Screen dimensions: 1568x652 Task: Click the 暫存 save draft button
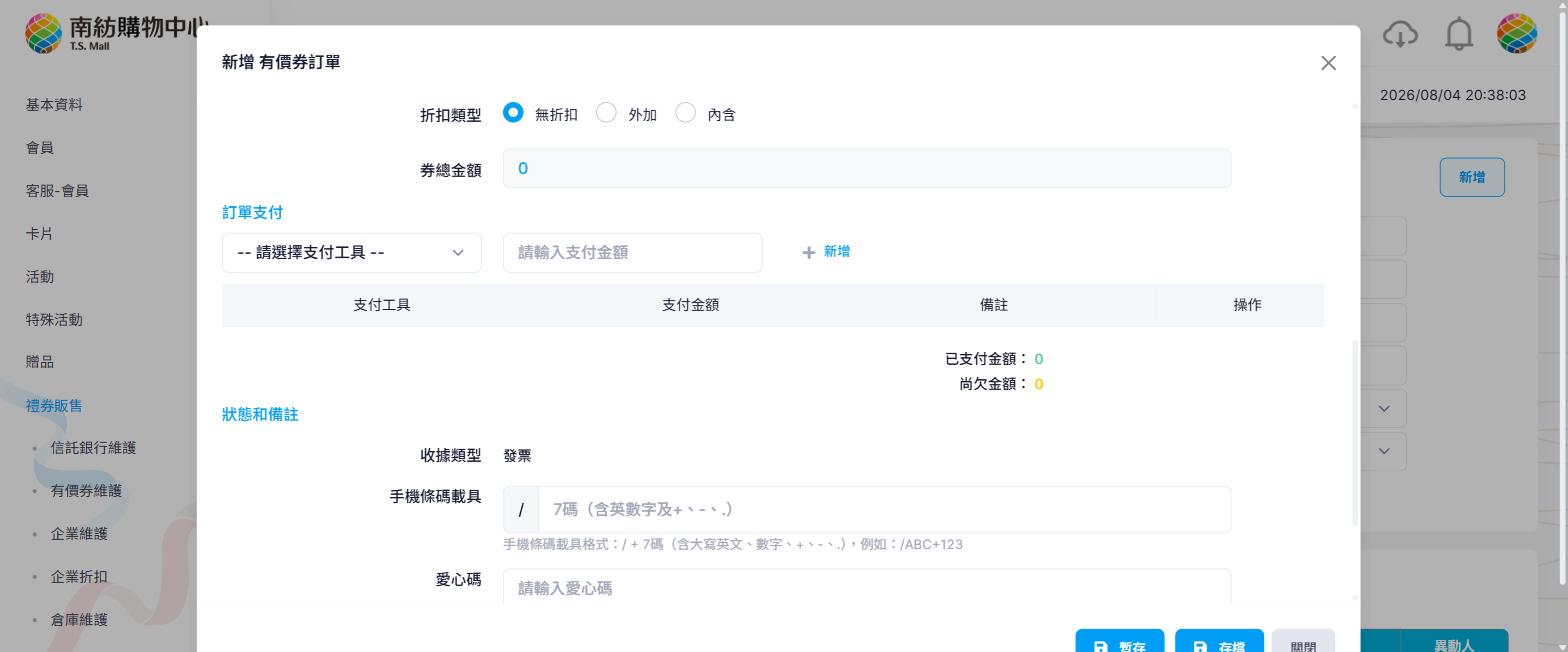tap(1120, 643)
